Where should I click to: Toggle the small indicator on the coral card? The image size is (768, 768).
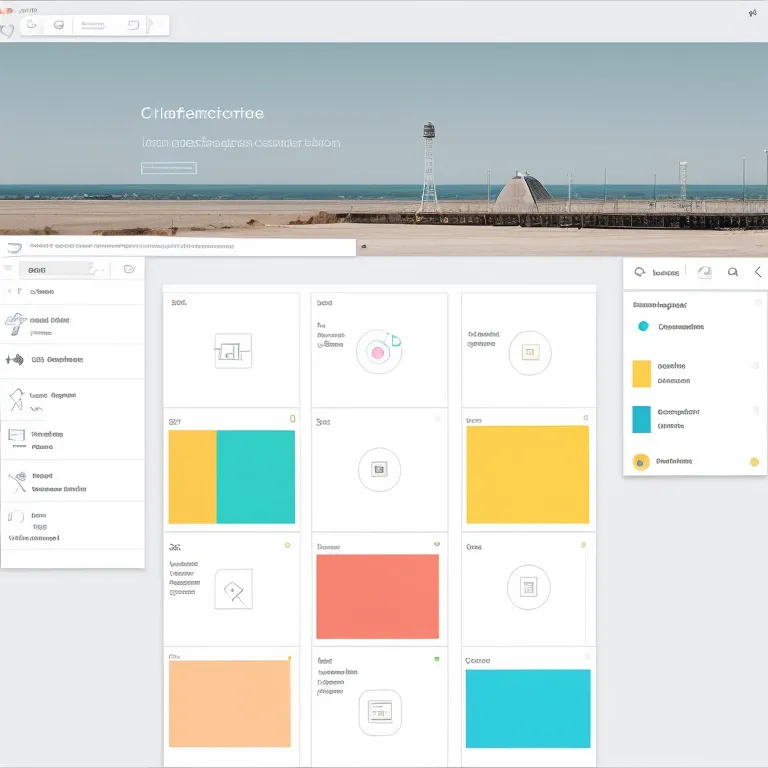coord(436,545)
